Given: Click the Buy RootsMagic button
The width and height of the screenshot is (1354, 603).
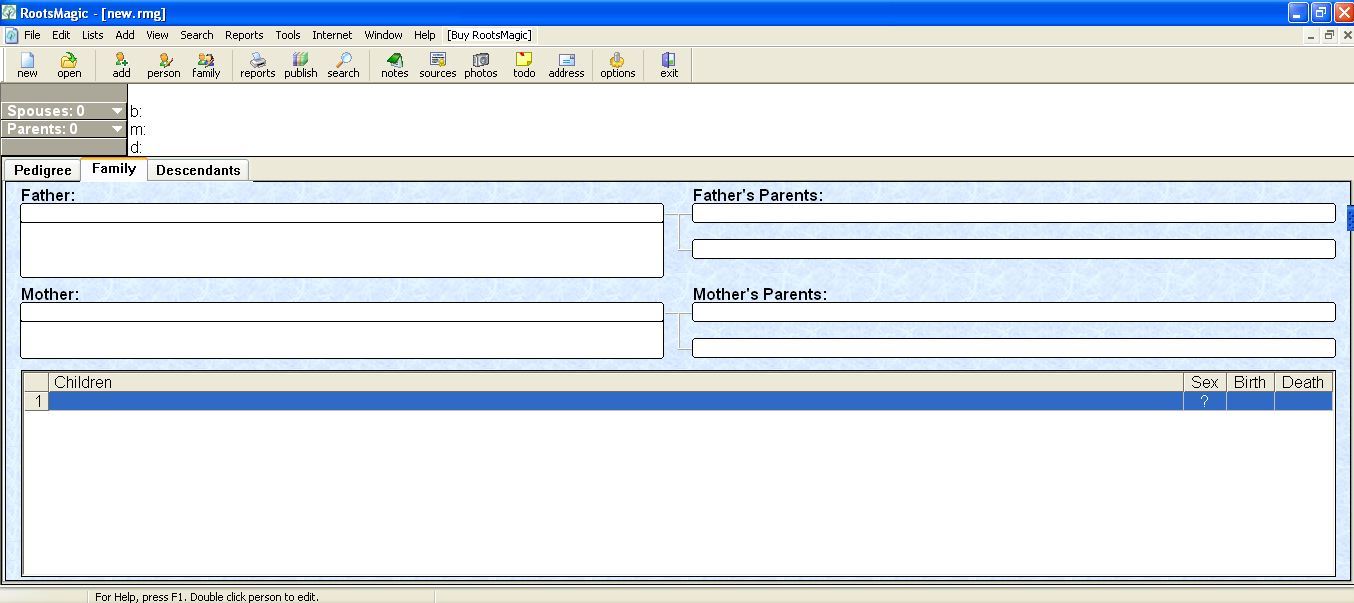Looking at the screenshot, I should tap(490, 35).
